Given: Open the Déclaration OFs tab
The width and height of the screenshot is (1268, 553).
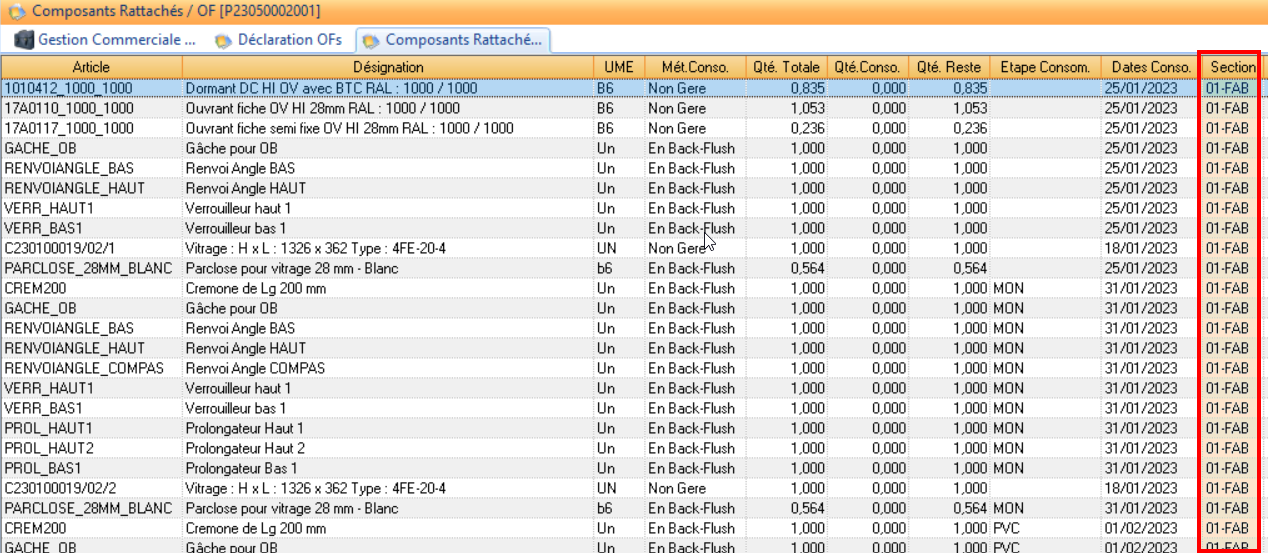Looking at the screenshot, I should (279, 40).
